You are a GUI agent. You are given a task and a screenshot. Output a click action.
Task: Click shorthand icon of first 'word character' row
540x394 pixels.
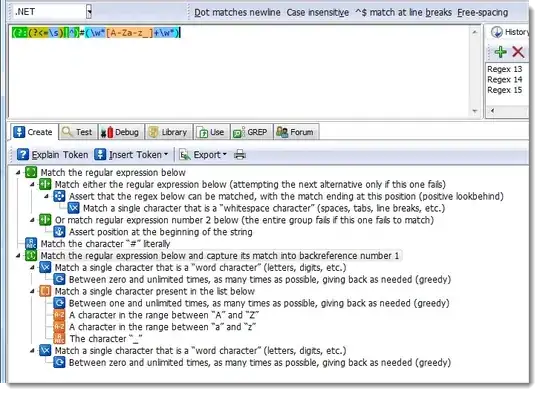[45, 267]
